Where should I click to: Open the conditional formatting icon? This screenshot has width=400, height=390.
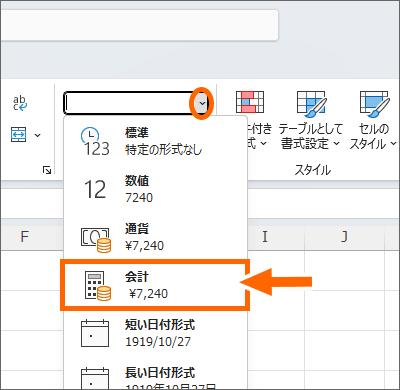(x=250, y=102)
